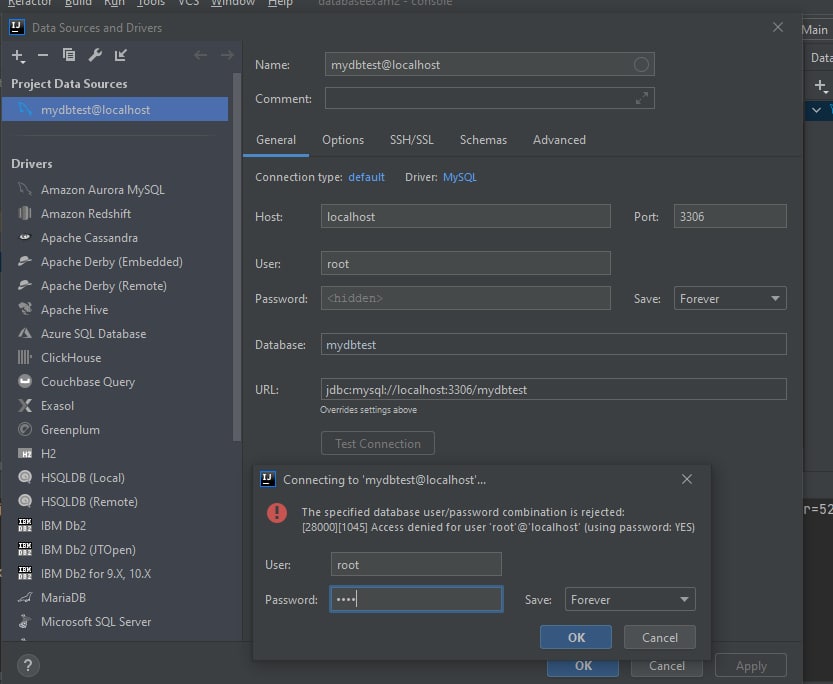Select IBM Db2 for 9.X, 10.X driver
The image size is (833, 684).
[96, 574]
